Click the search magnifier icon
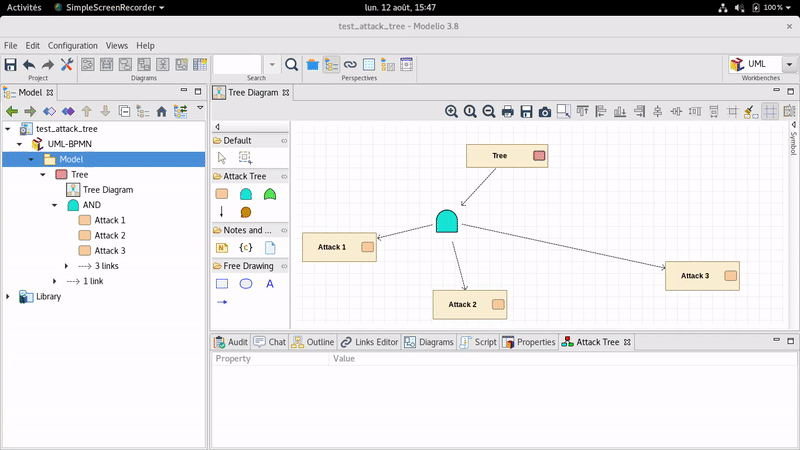 click(x=291, y=65)
